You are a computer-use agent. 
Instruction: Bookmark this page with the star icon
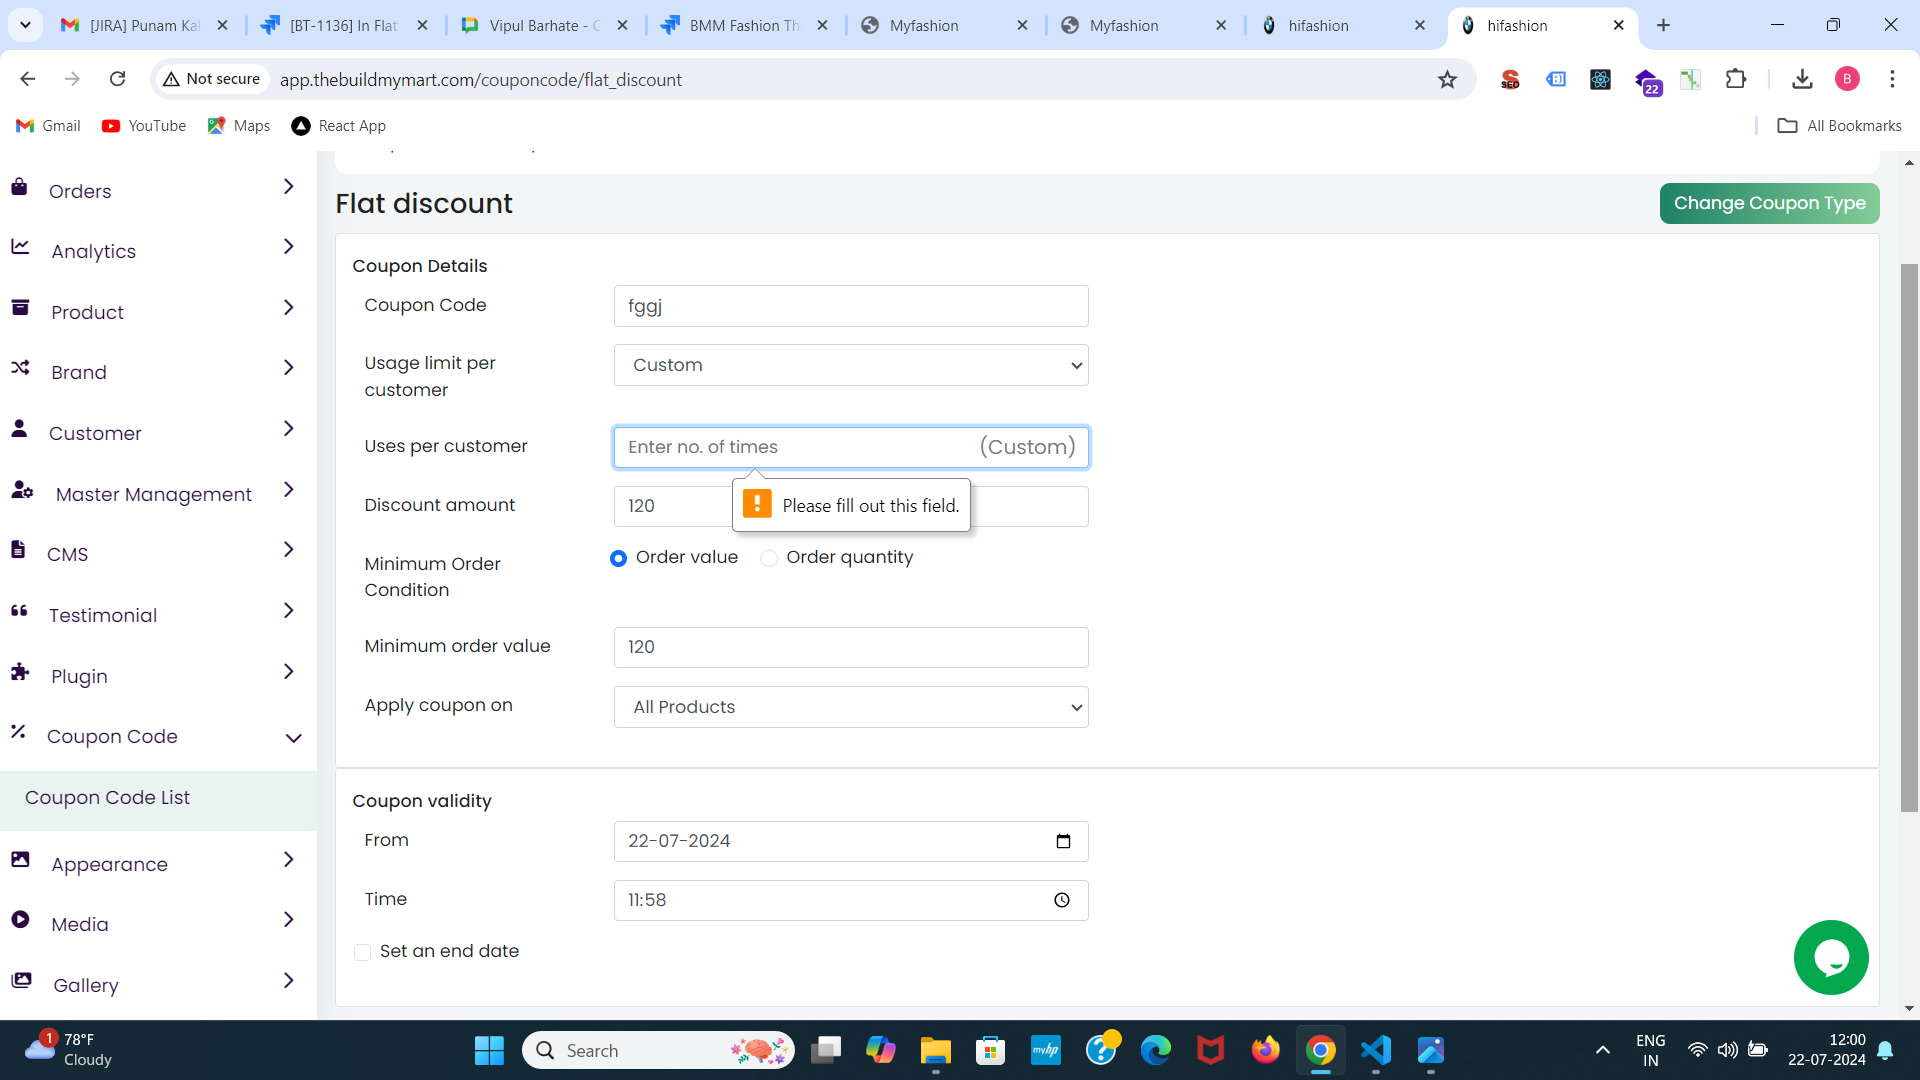(1447, 79)
